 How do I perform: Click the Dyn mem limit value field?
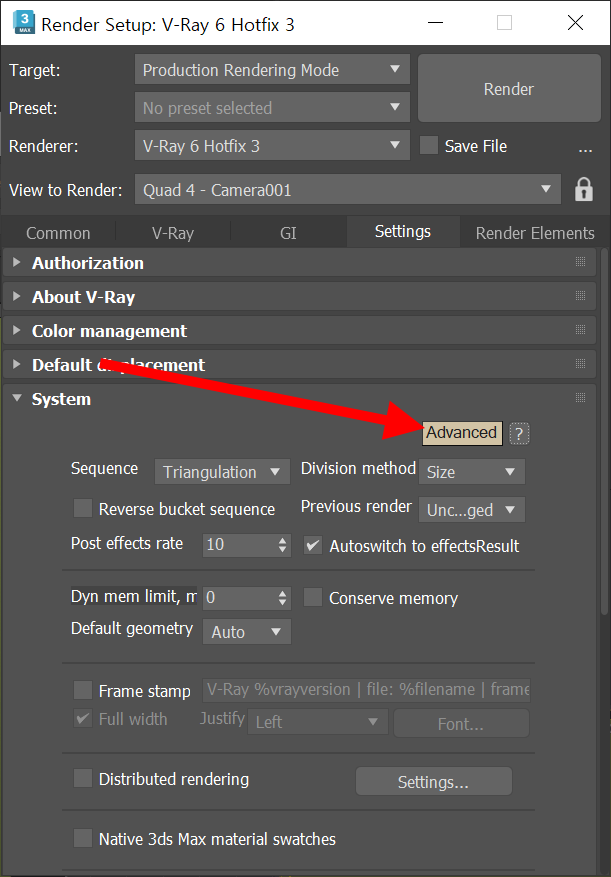coord(239,598)
